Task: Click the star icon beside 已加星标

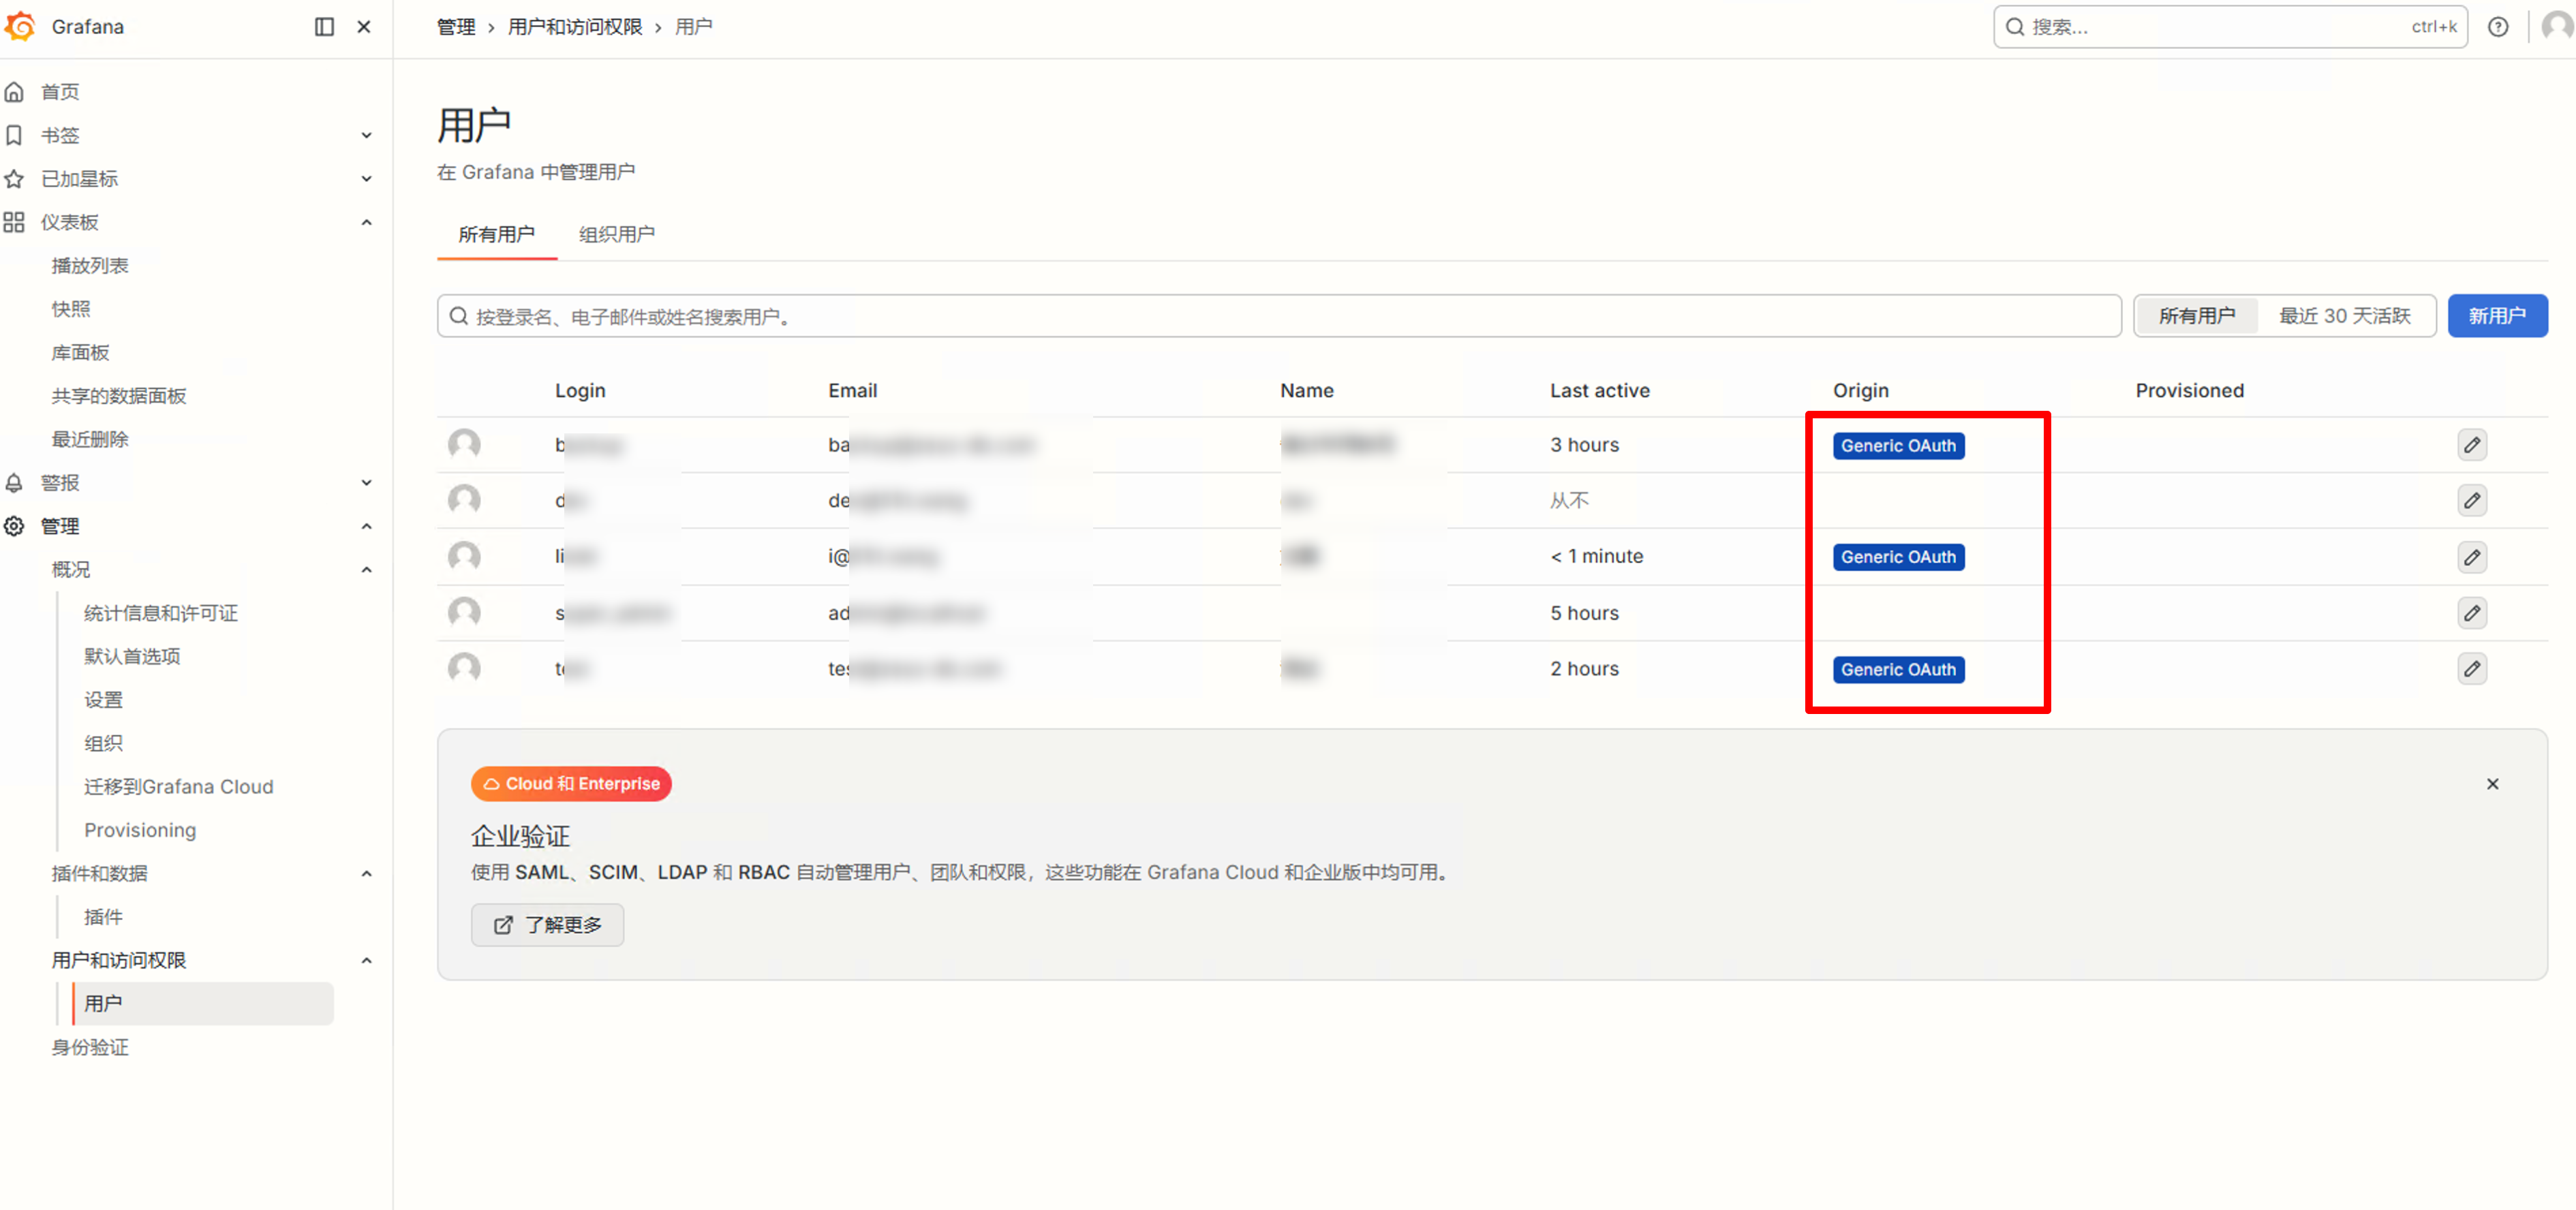Action: click(14, 179)
